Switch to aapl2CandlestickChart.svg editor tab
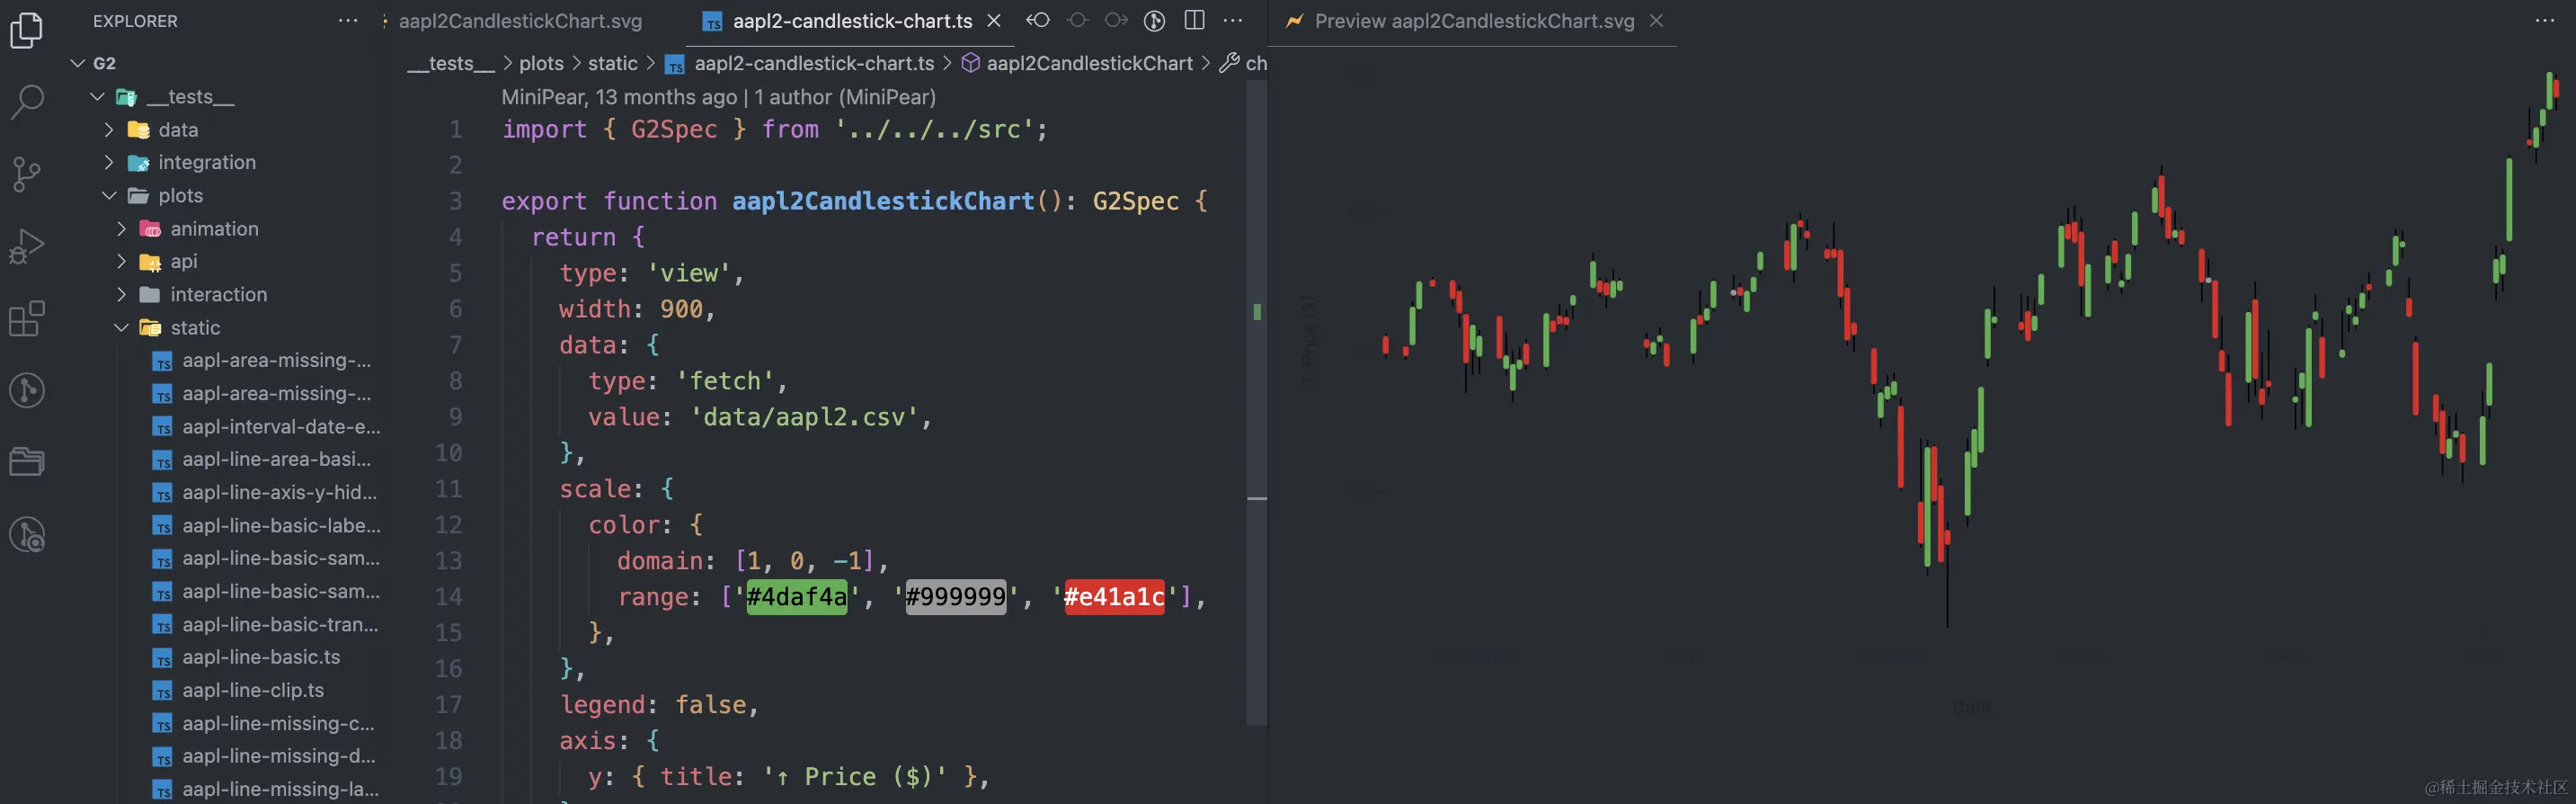2576x804 pixels. [x=520, y=21]
